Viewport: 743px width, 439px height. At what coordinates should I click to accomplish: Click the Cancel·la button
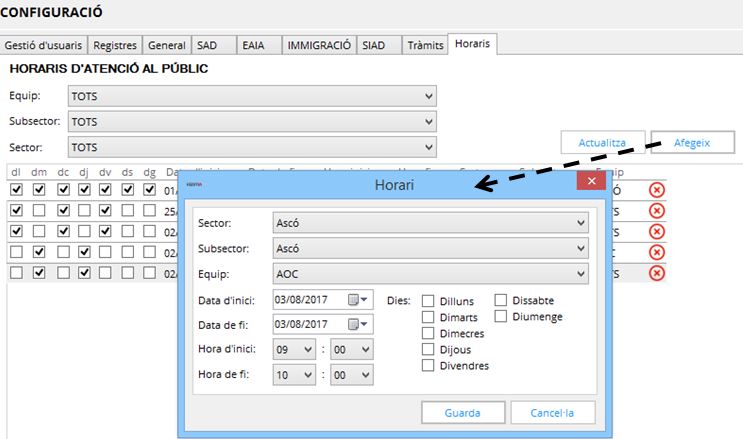(x=553, y=413)
